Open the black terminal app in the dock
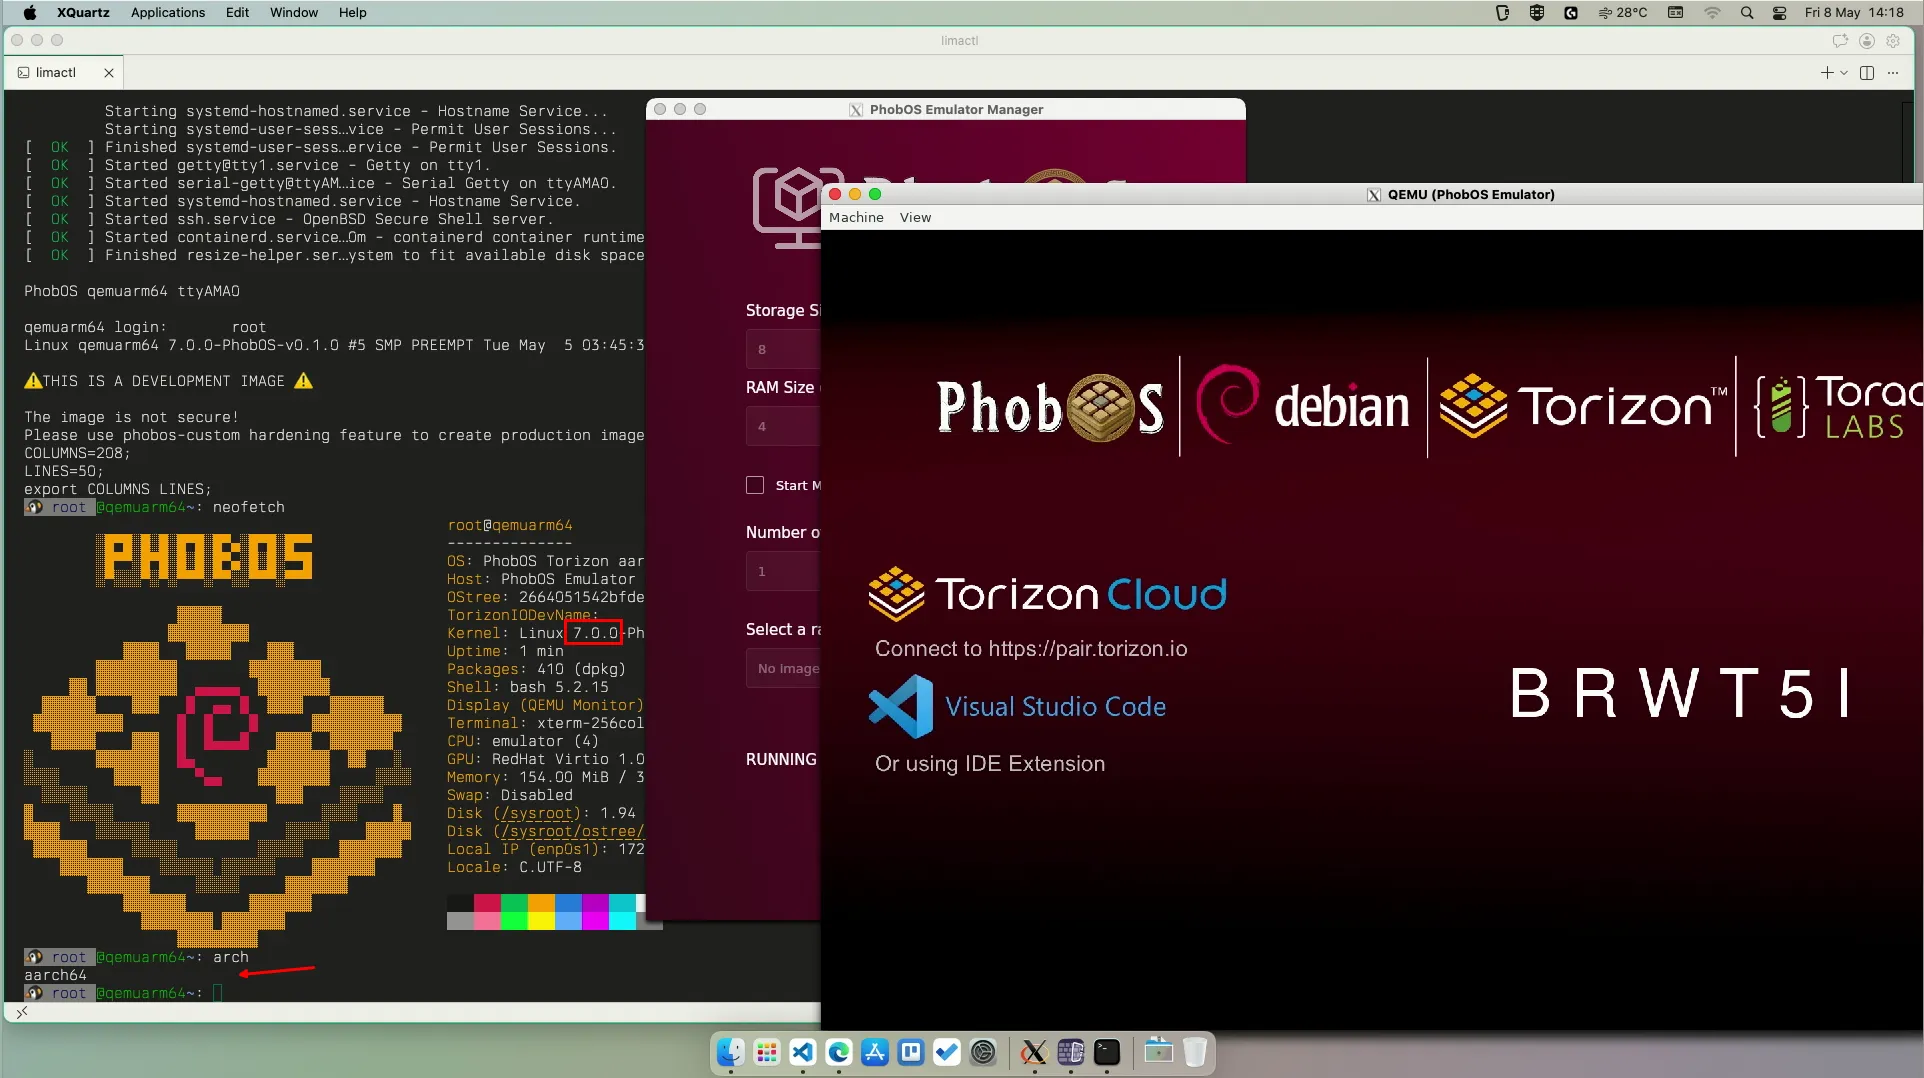The width and height of the screenshot is (1924, 1078). click(1107, 1052)
